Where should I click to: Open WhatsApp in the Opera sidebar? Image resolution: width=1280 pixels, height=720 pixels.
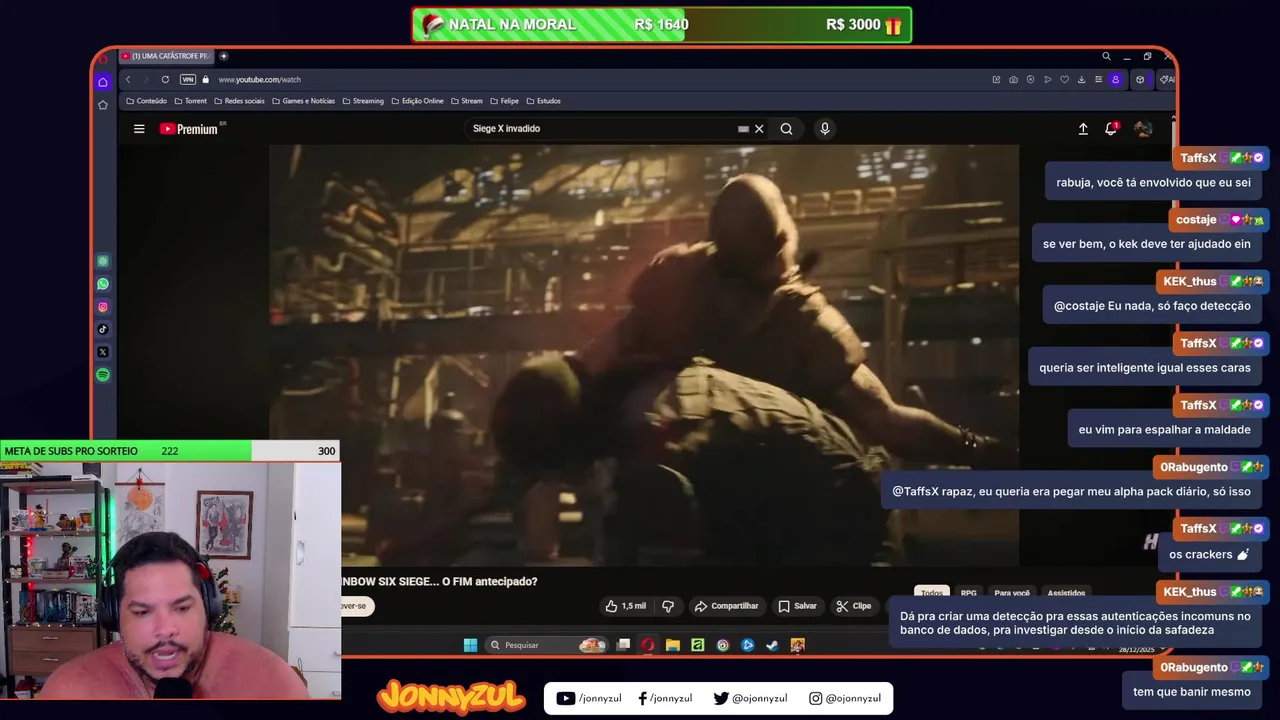coord(103,284)
